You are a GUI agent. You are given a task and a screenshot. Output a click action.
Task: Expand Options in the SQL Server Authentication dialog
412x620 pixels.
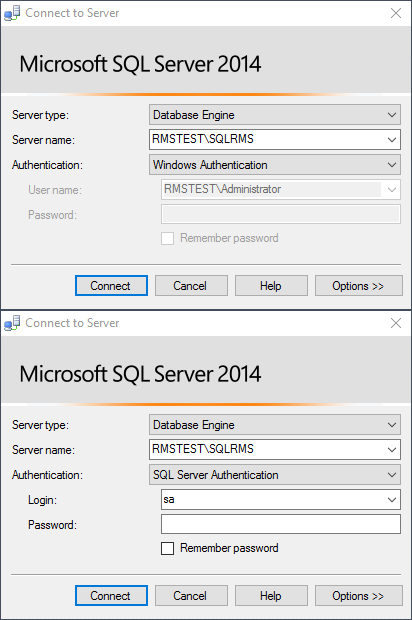pyautogui.click(x=359, y=595)
